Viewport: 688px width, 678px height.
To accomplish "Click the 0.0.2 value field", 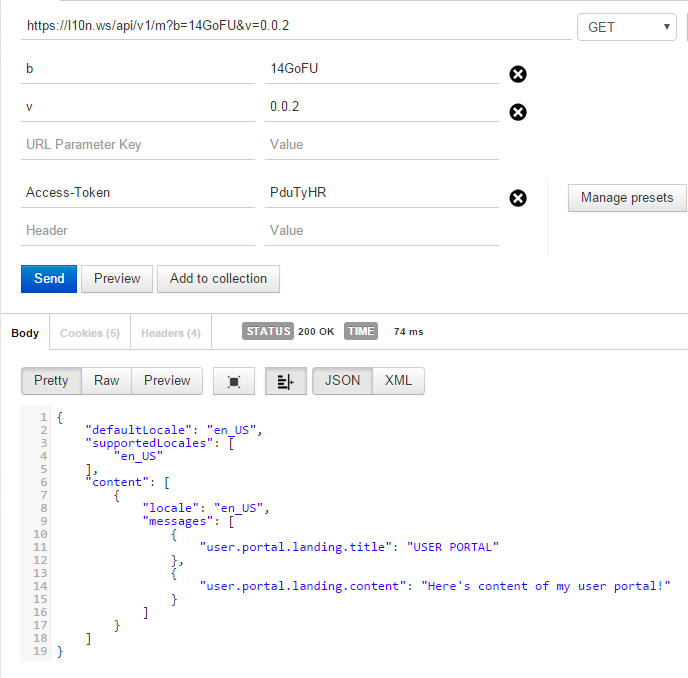I will click(x=382, y=108).
